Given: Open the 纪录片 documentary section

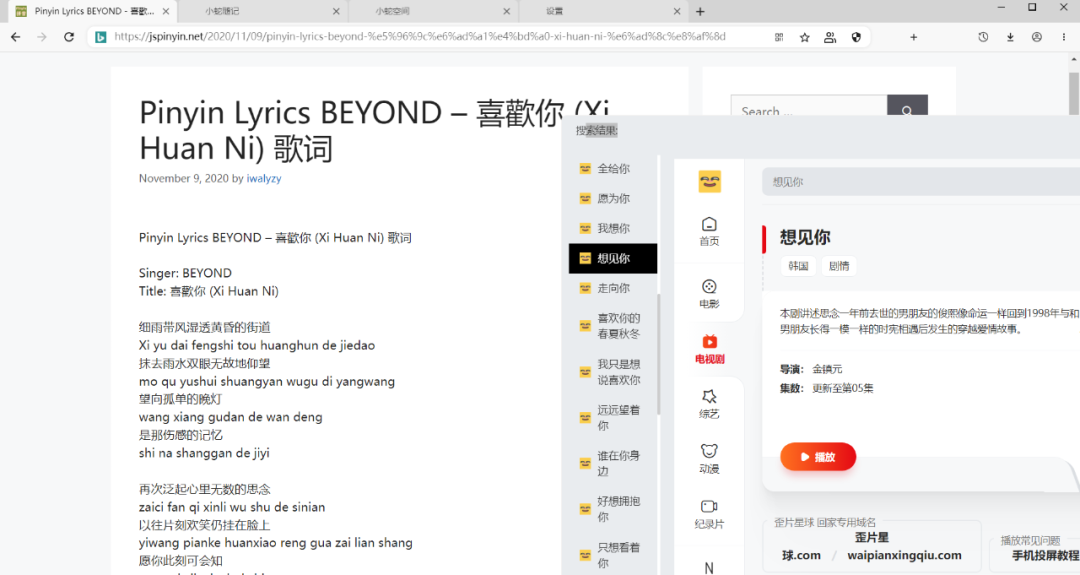Looking at the screenshot, I should 709,514.
